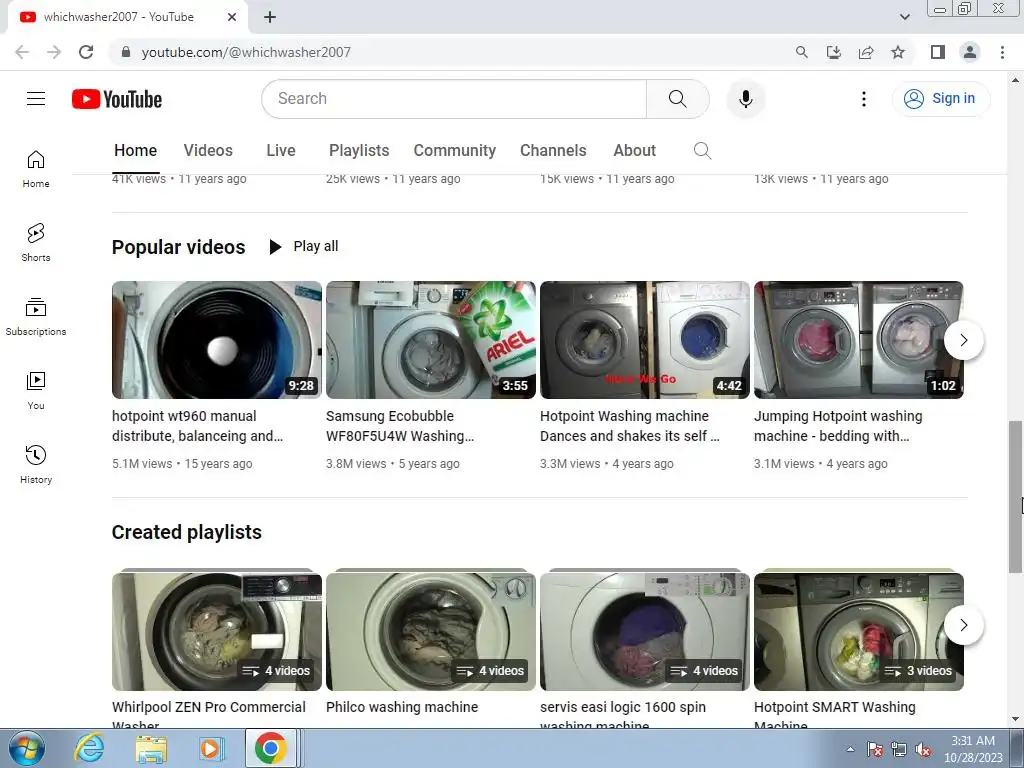Click in the YouTube search field
The width and height of the screenshot is (1024, 768).
454,99
